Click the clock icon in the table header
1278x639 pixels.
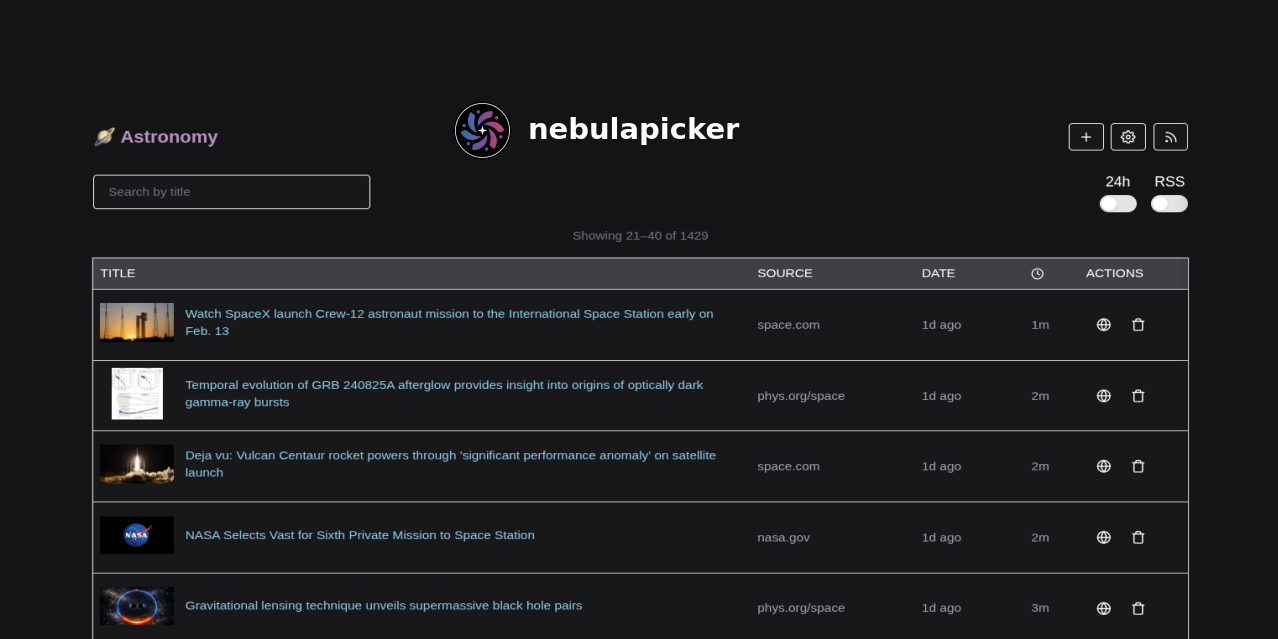click(1037, 273)
